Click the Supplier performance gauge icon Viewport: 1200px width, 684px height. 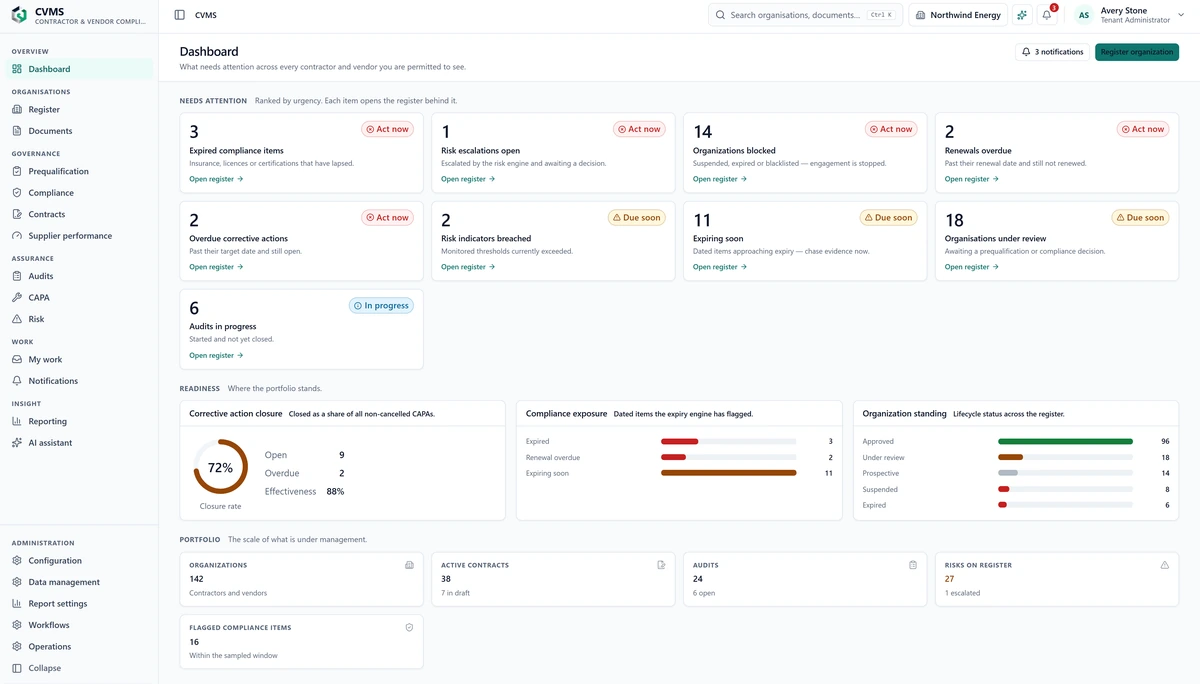(17, 236)
